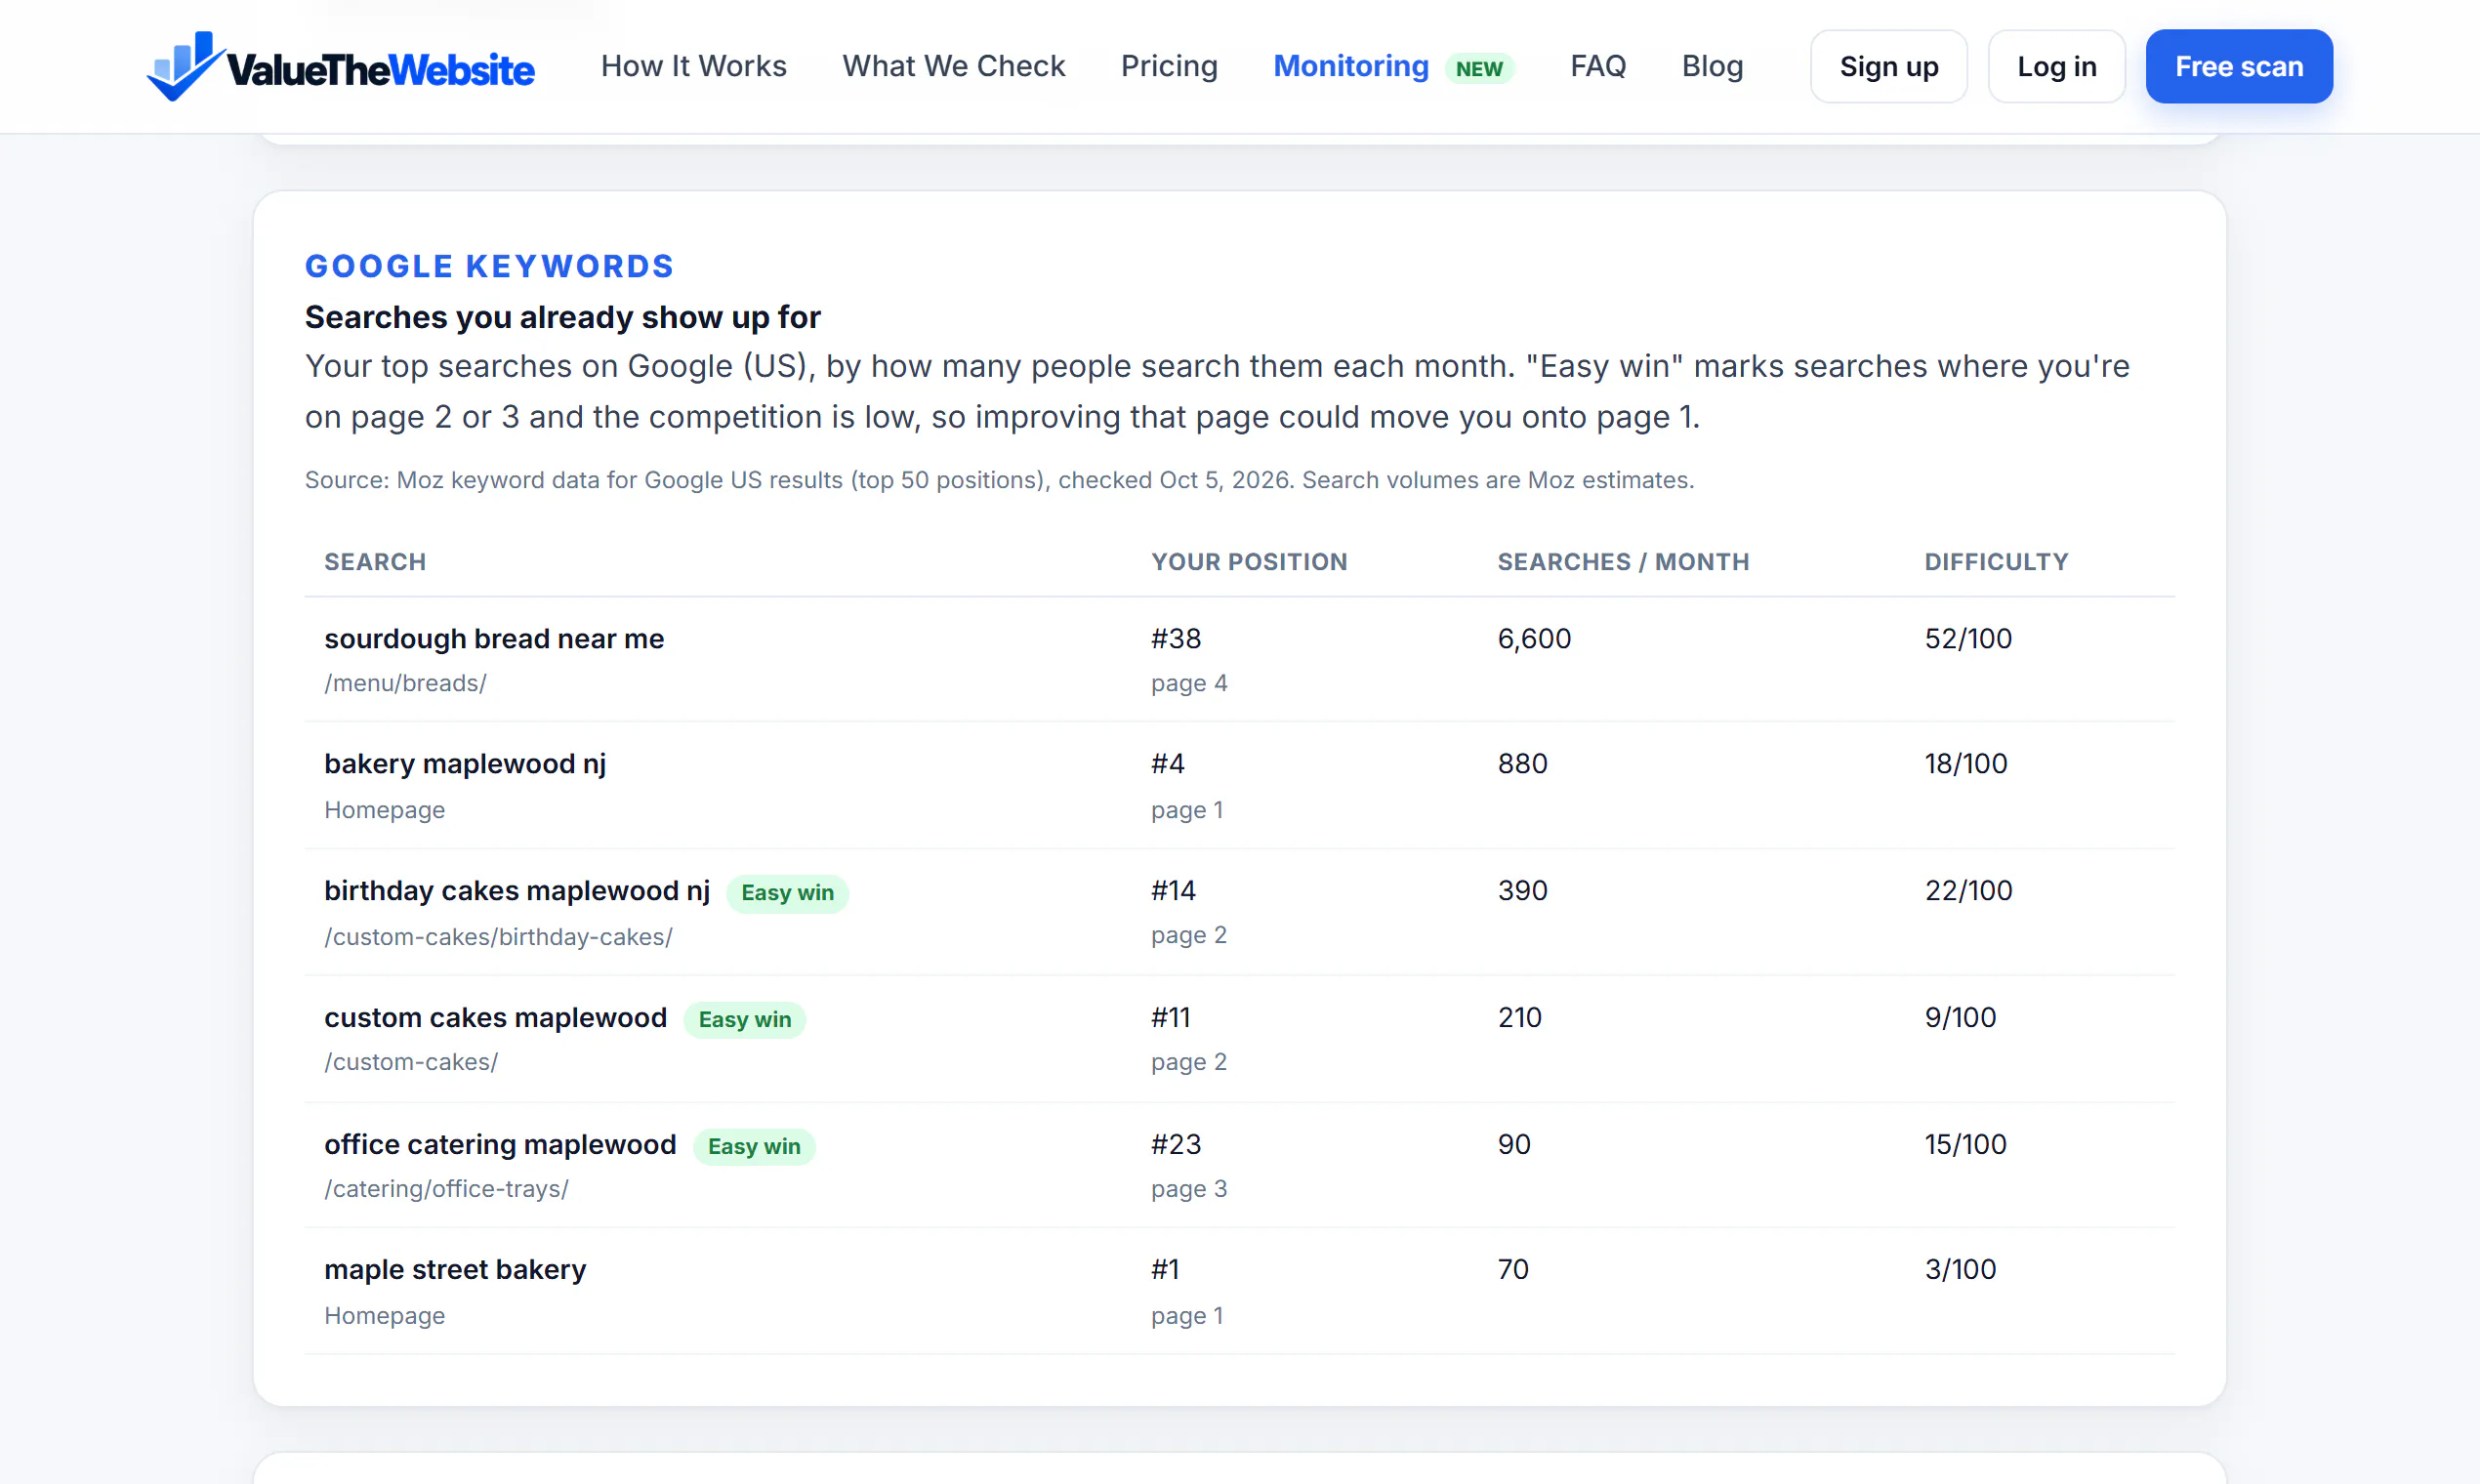
Task: Click the green NEW badge beside Monitoring
Action: (1479, 68)
